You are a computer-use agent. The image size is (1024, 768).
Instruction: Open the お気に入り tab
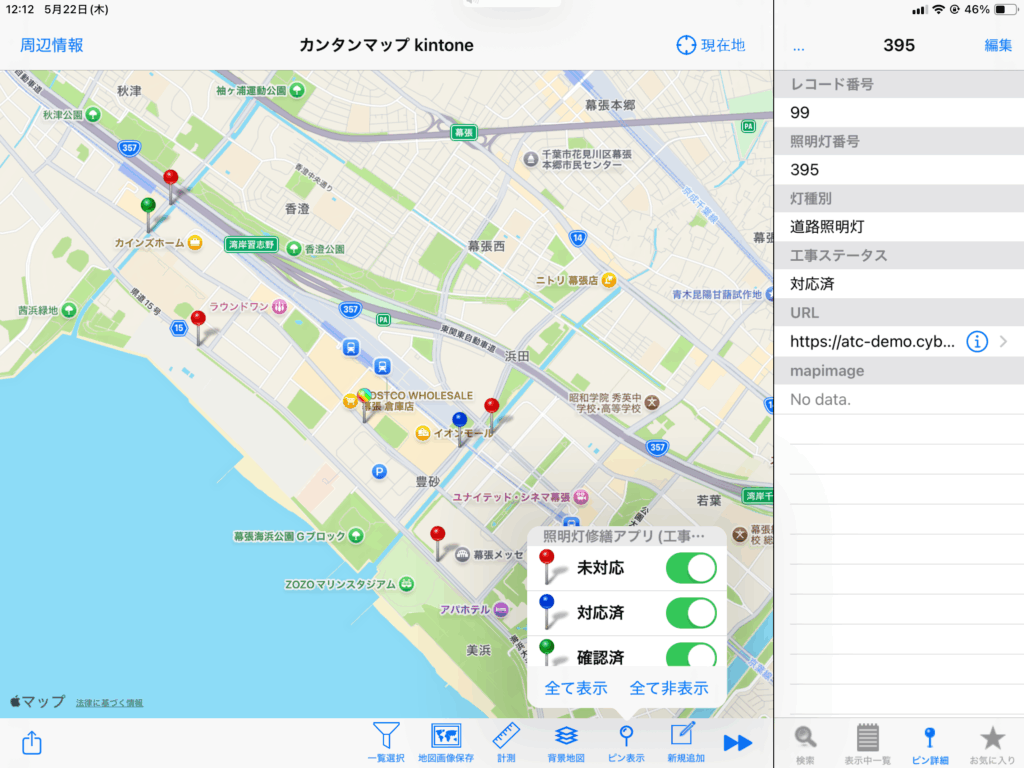992,745
